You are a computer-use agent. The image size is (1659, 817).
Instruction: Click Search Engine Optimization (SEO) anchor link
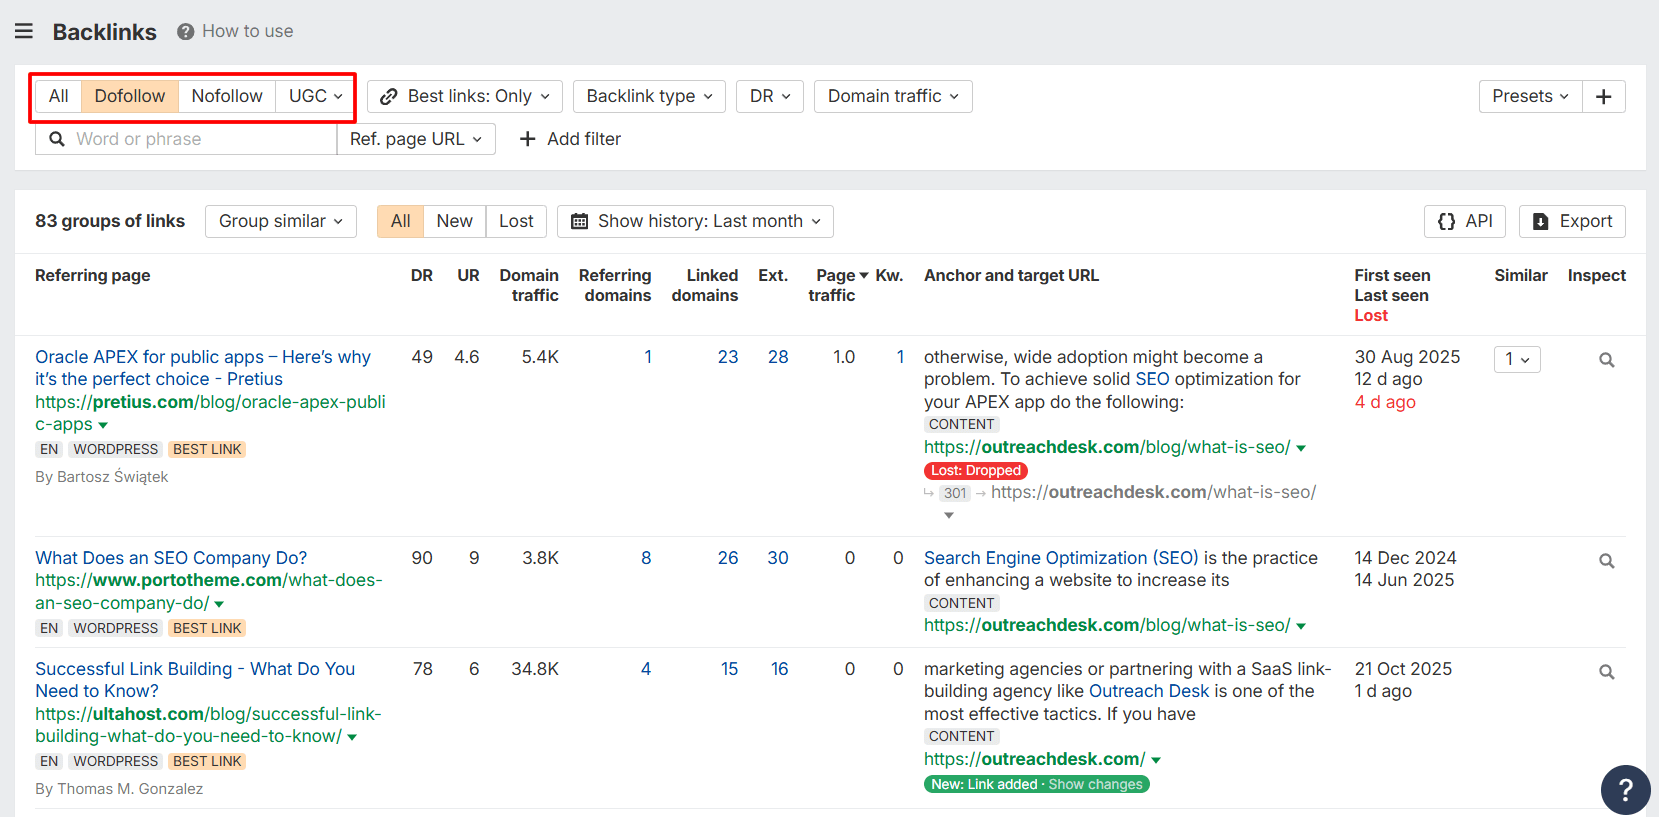coord(1061,558)
